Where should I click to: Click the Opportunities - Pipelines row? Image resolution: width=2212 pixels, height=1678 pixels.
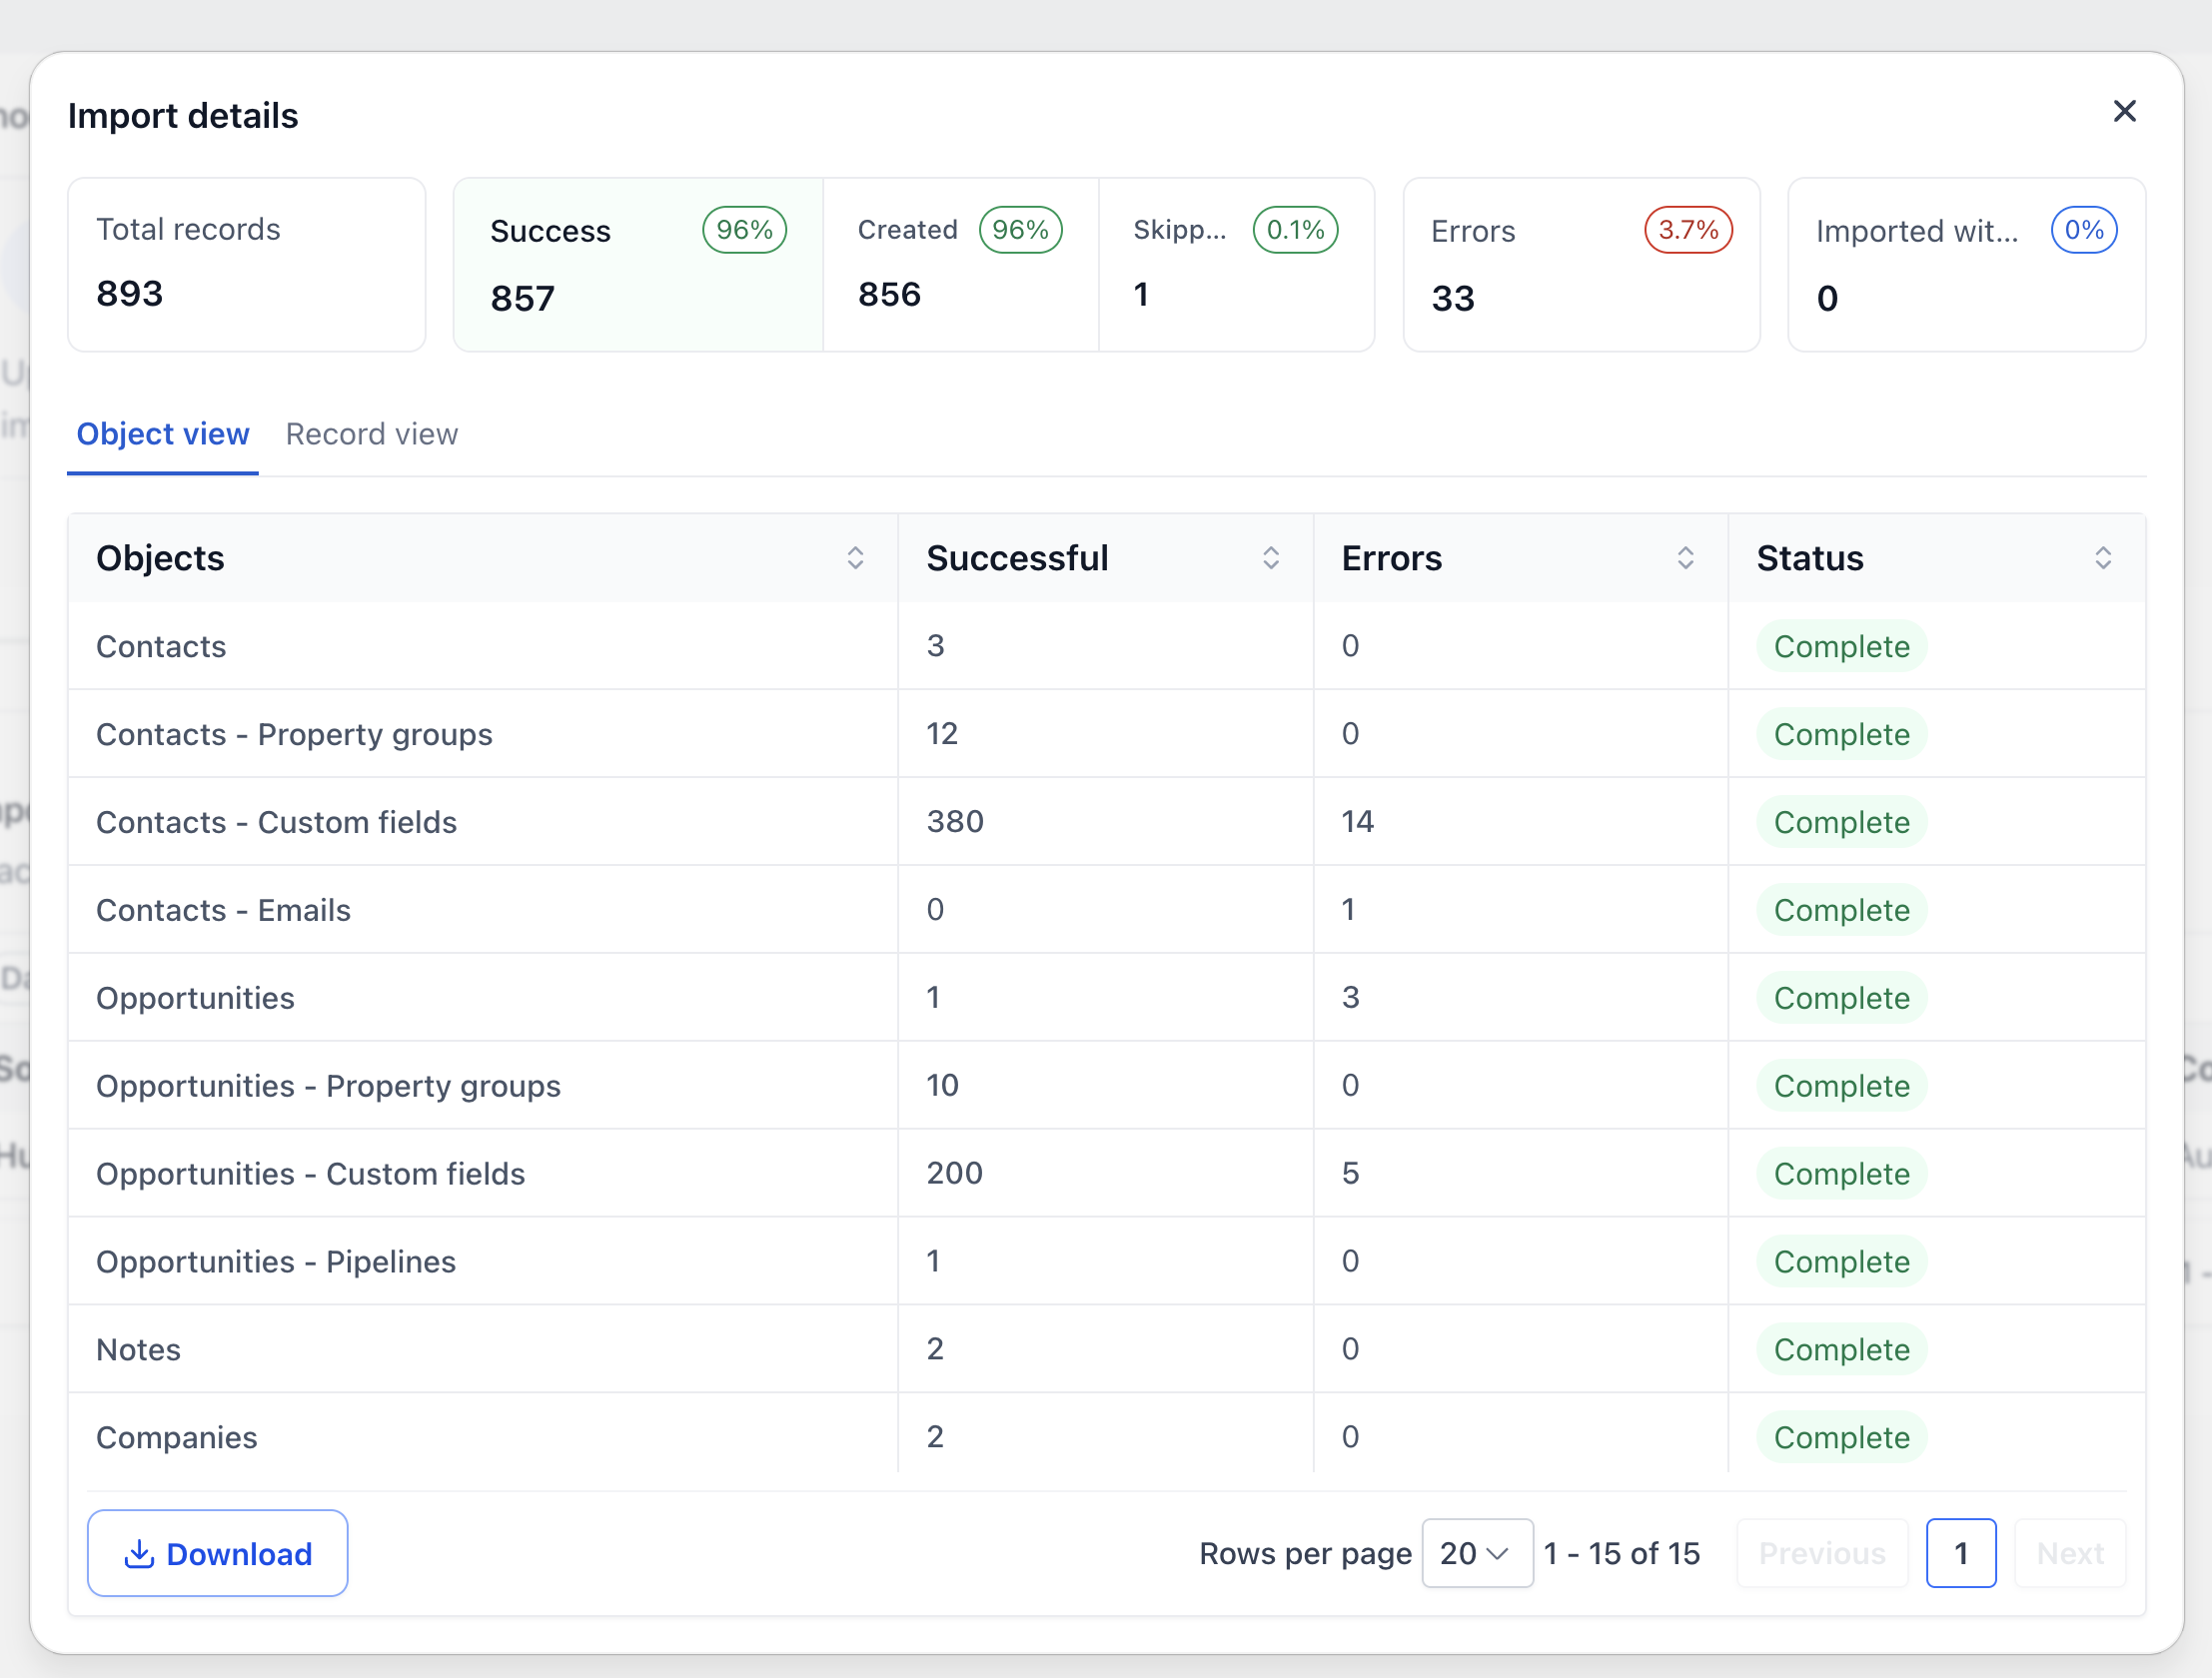point(1106,1261)
